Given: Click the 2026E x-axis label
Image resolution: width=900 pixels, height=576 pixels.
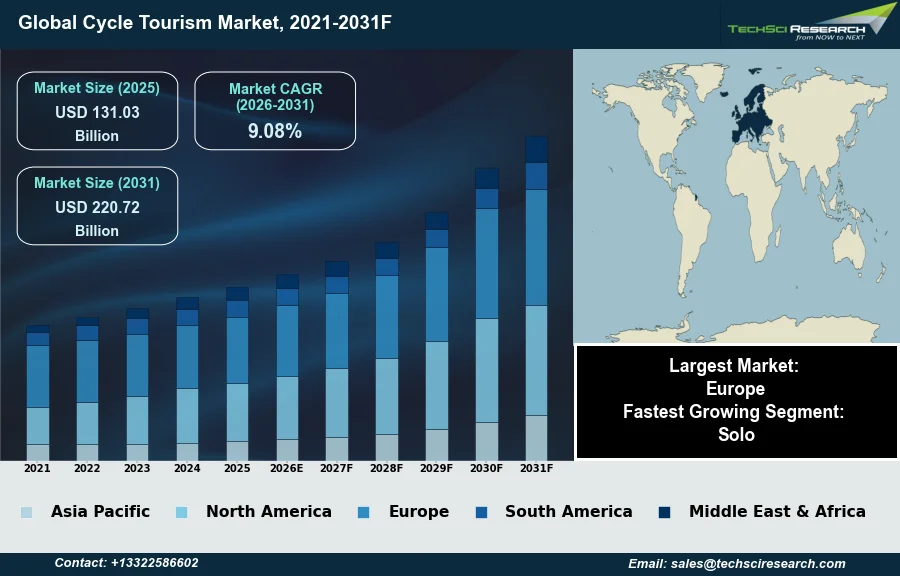Looking at the screenshot, I should tap(287, 468).
